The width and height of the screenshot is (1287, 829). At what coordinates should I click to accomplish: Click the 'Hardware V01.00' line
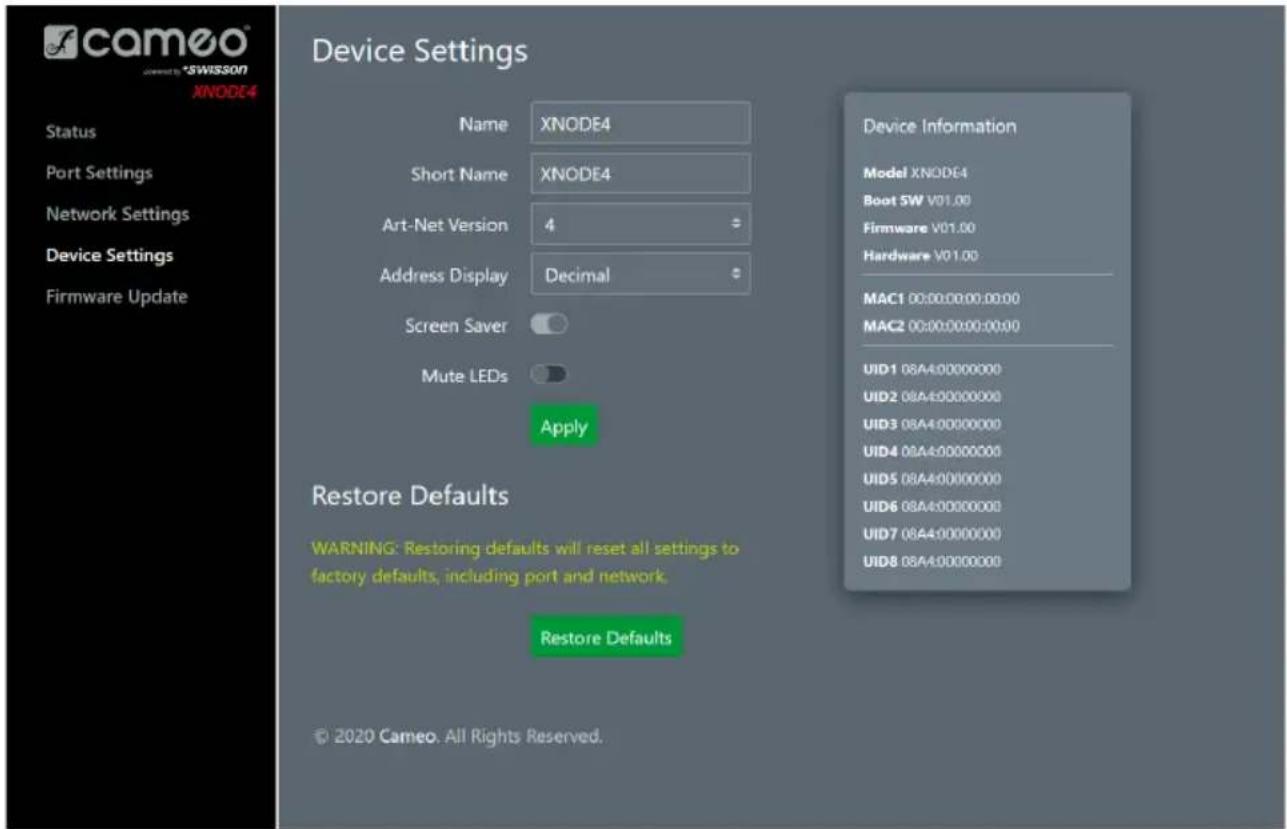(921, 256)
